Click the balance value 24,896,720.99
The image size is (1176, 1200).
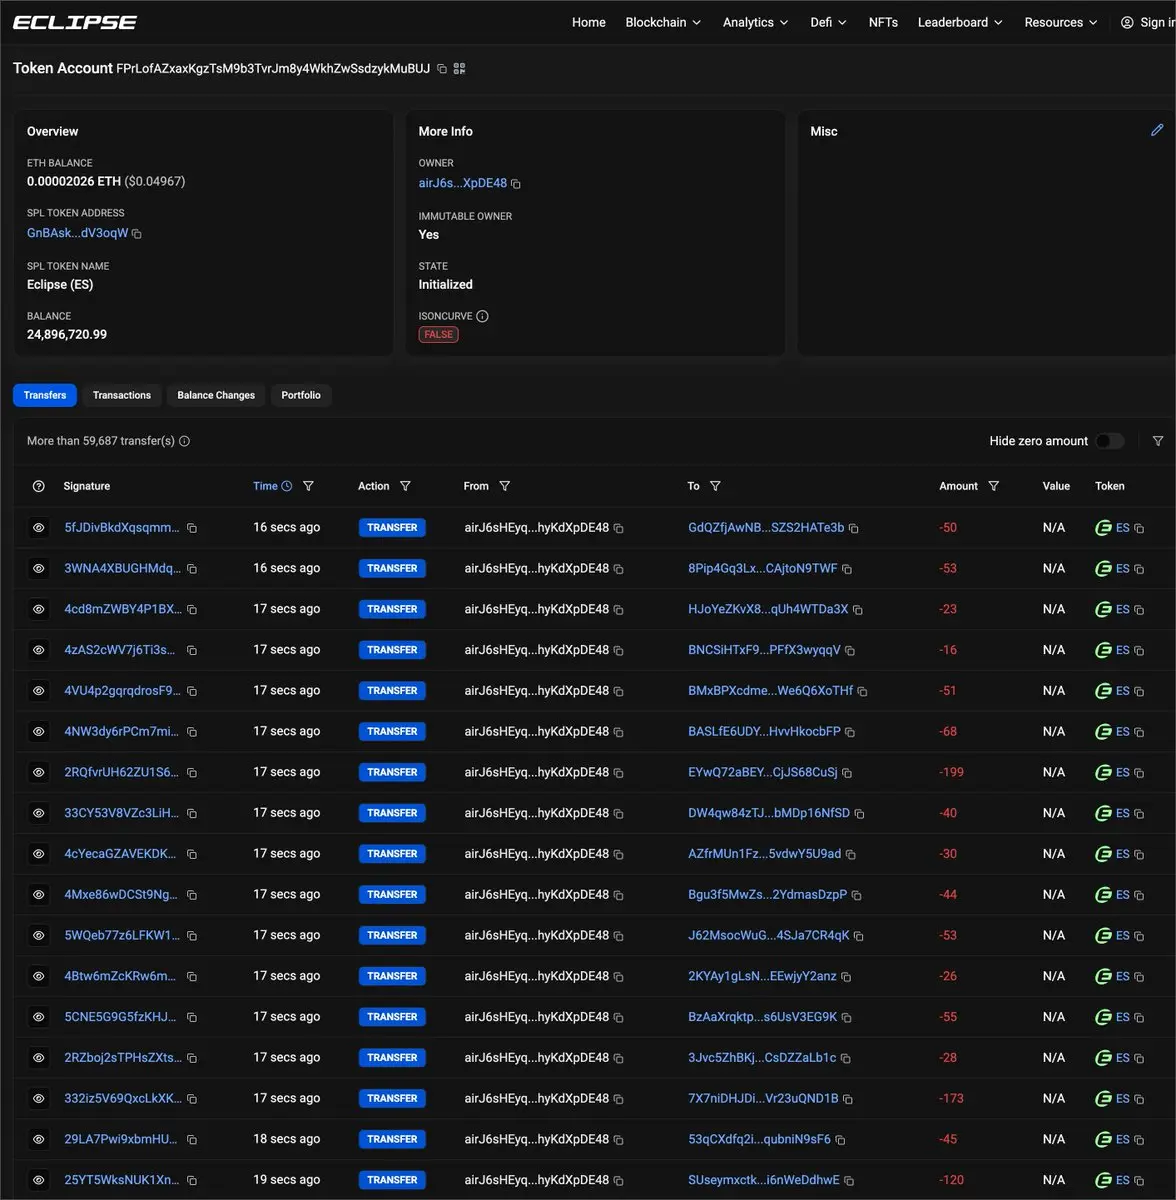coord(67,334)
